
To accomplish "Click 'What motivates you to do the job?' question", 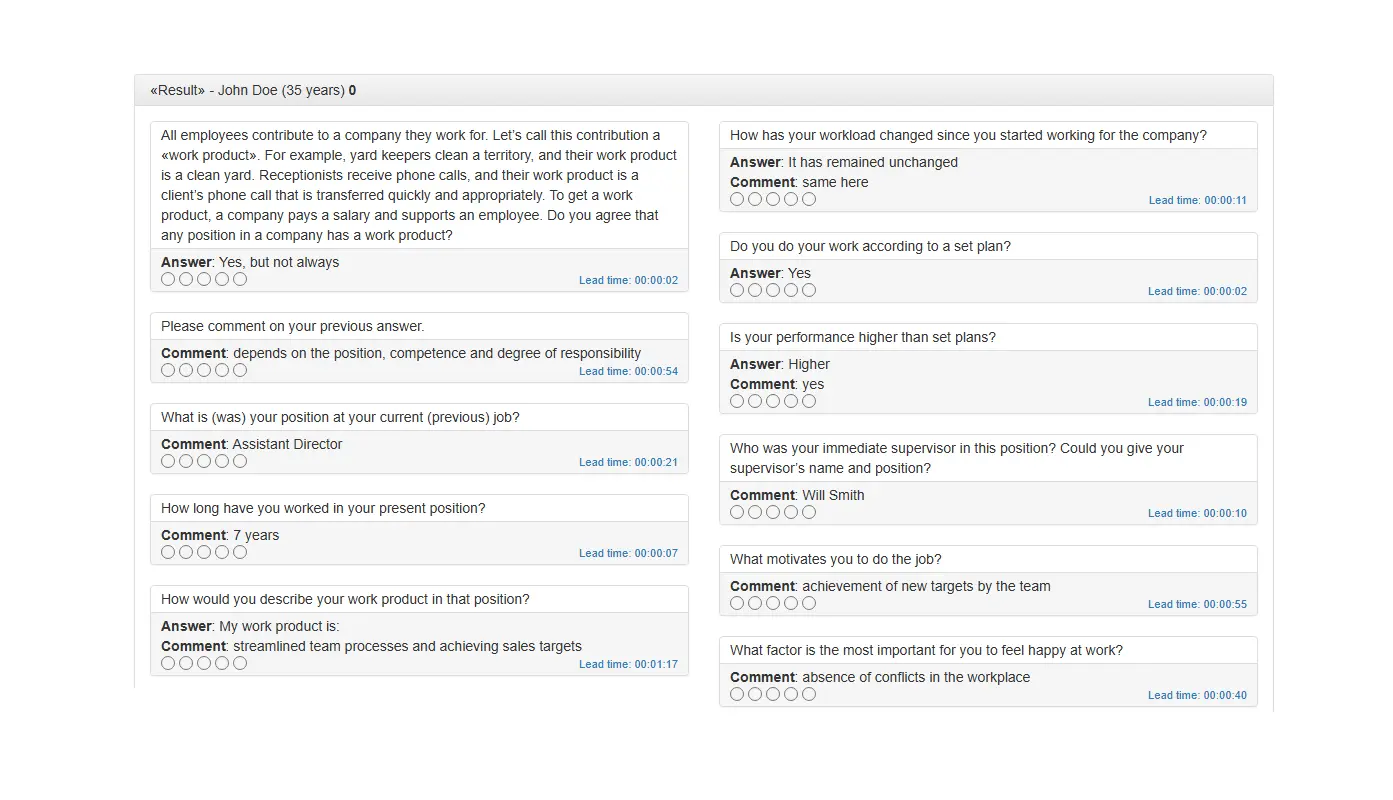I will click(x=836, y=560).
